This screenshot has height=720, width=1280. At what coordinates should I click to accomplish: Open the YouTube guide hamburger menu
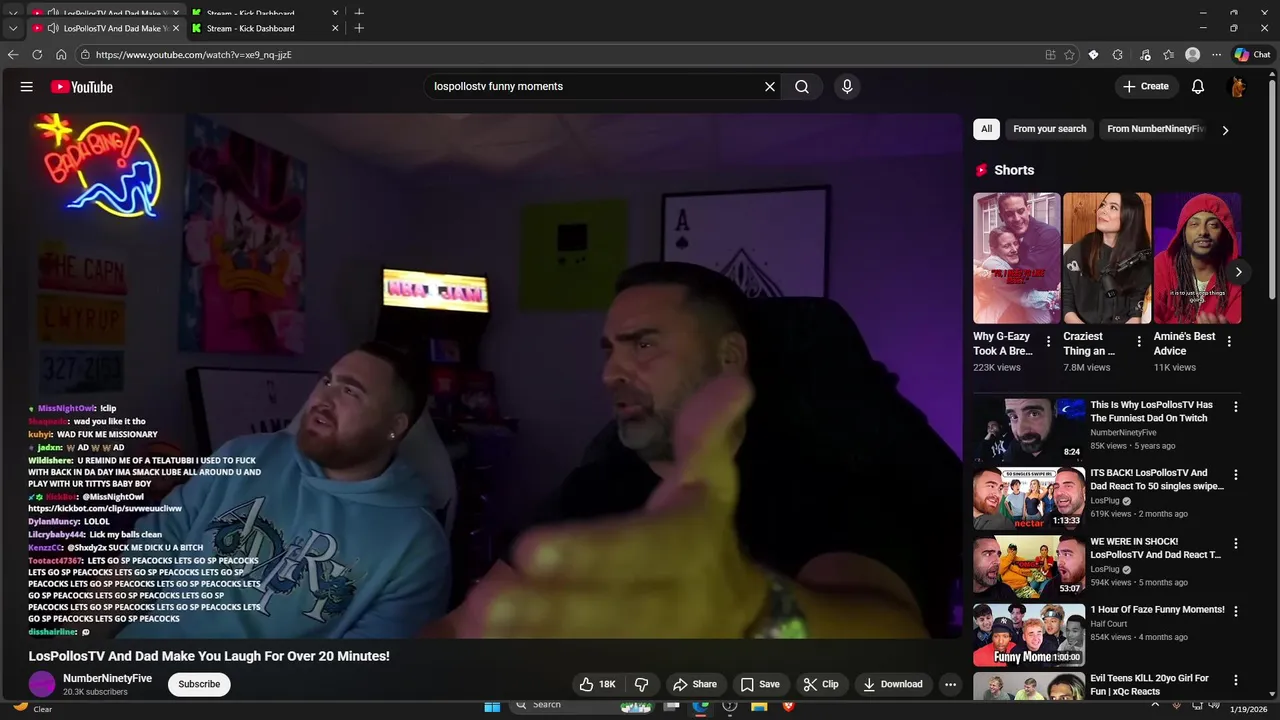click(x=27, y=87)
